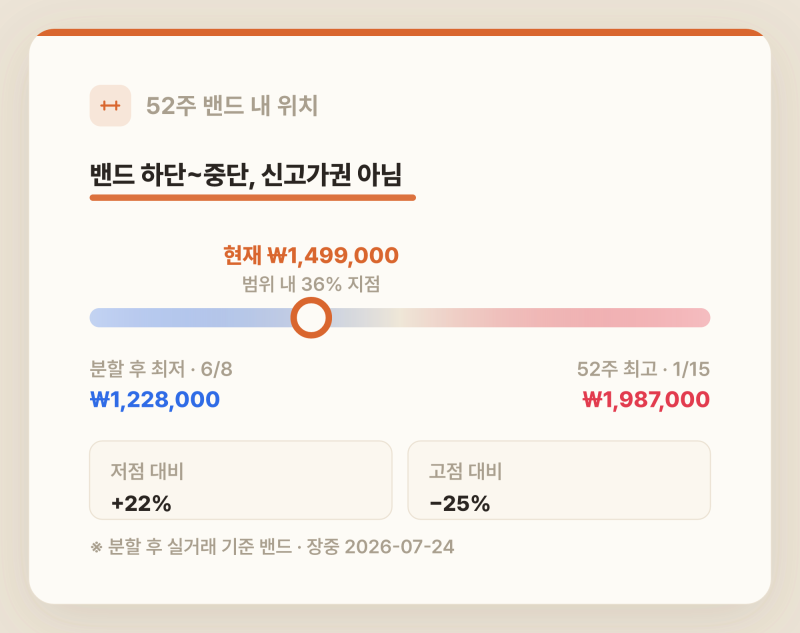Click the orange range icon beside the title
Viewport: 800px width, 633px height.
click(x=110, y=106)
